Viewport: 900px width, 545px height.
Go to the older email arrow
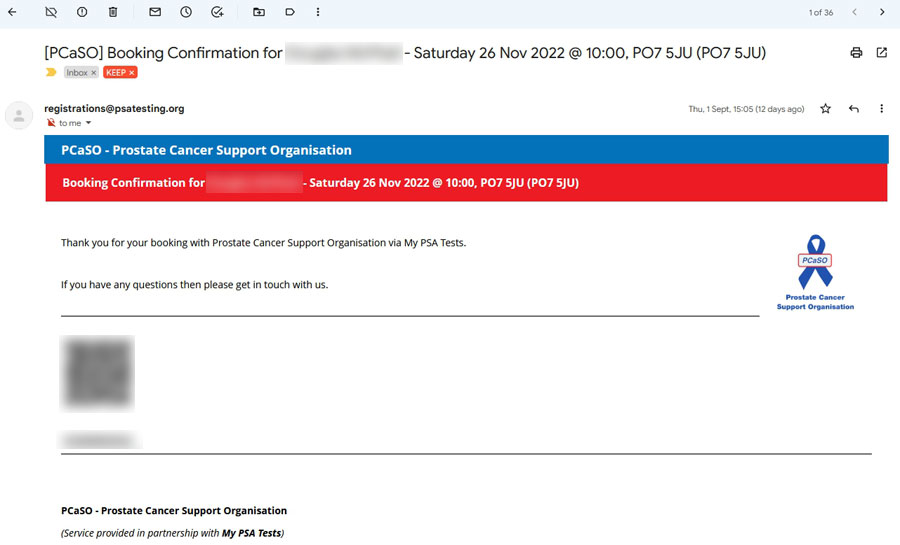882,12
